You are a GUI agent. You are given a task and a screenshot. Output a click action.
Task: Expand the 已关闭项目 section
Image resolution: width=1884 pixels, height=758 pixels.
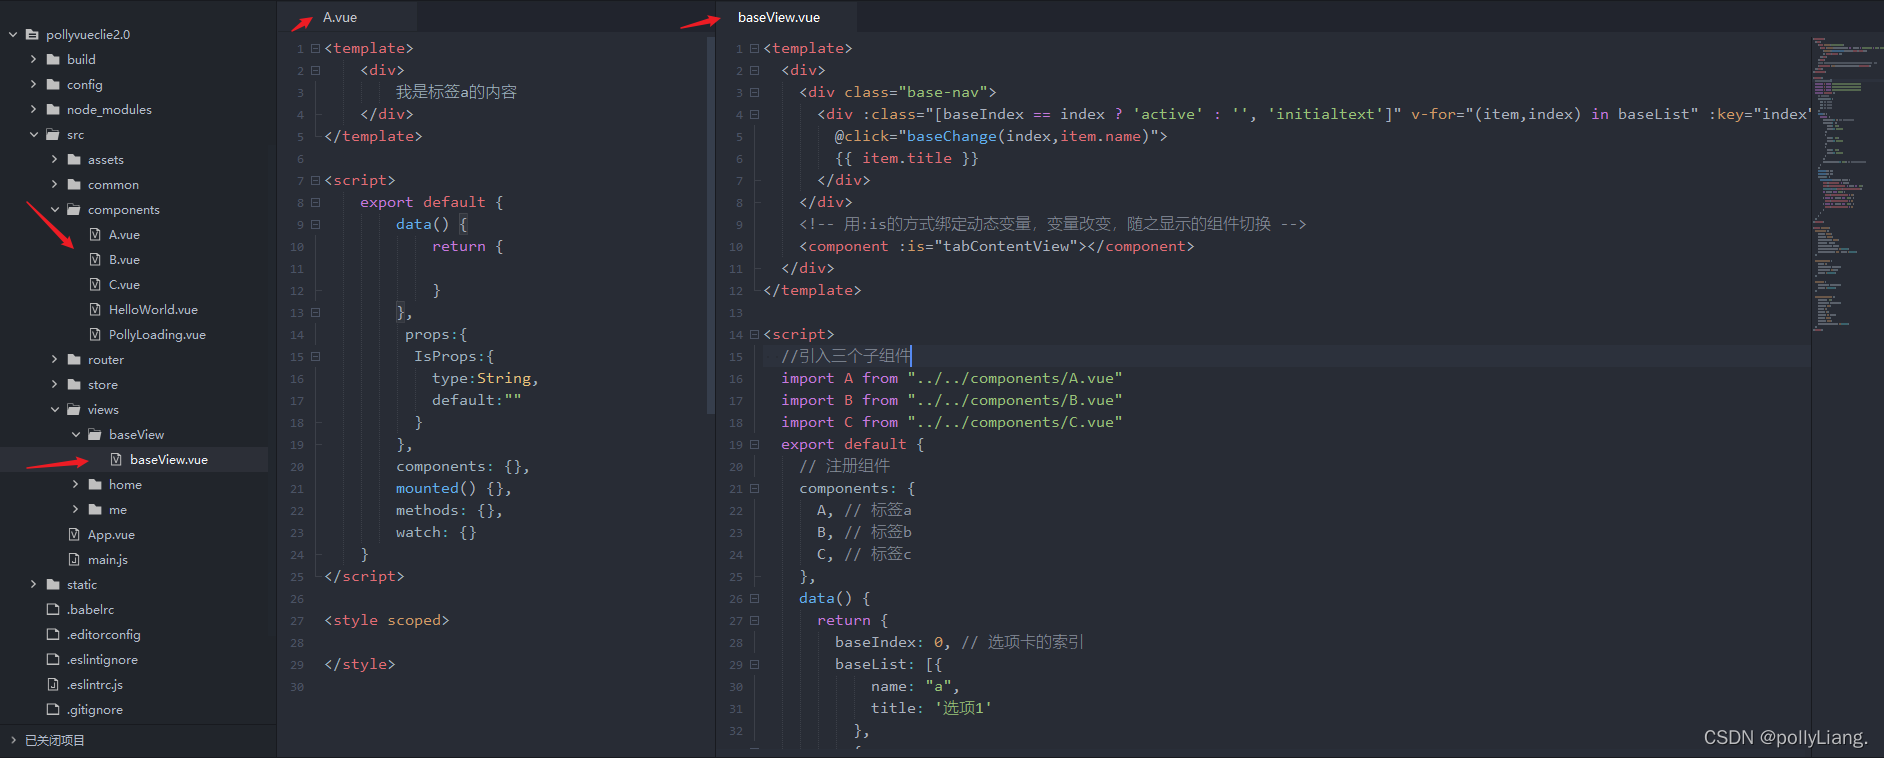coord(13,740)
